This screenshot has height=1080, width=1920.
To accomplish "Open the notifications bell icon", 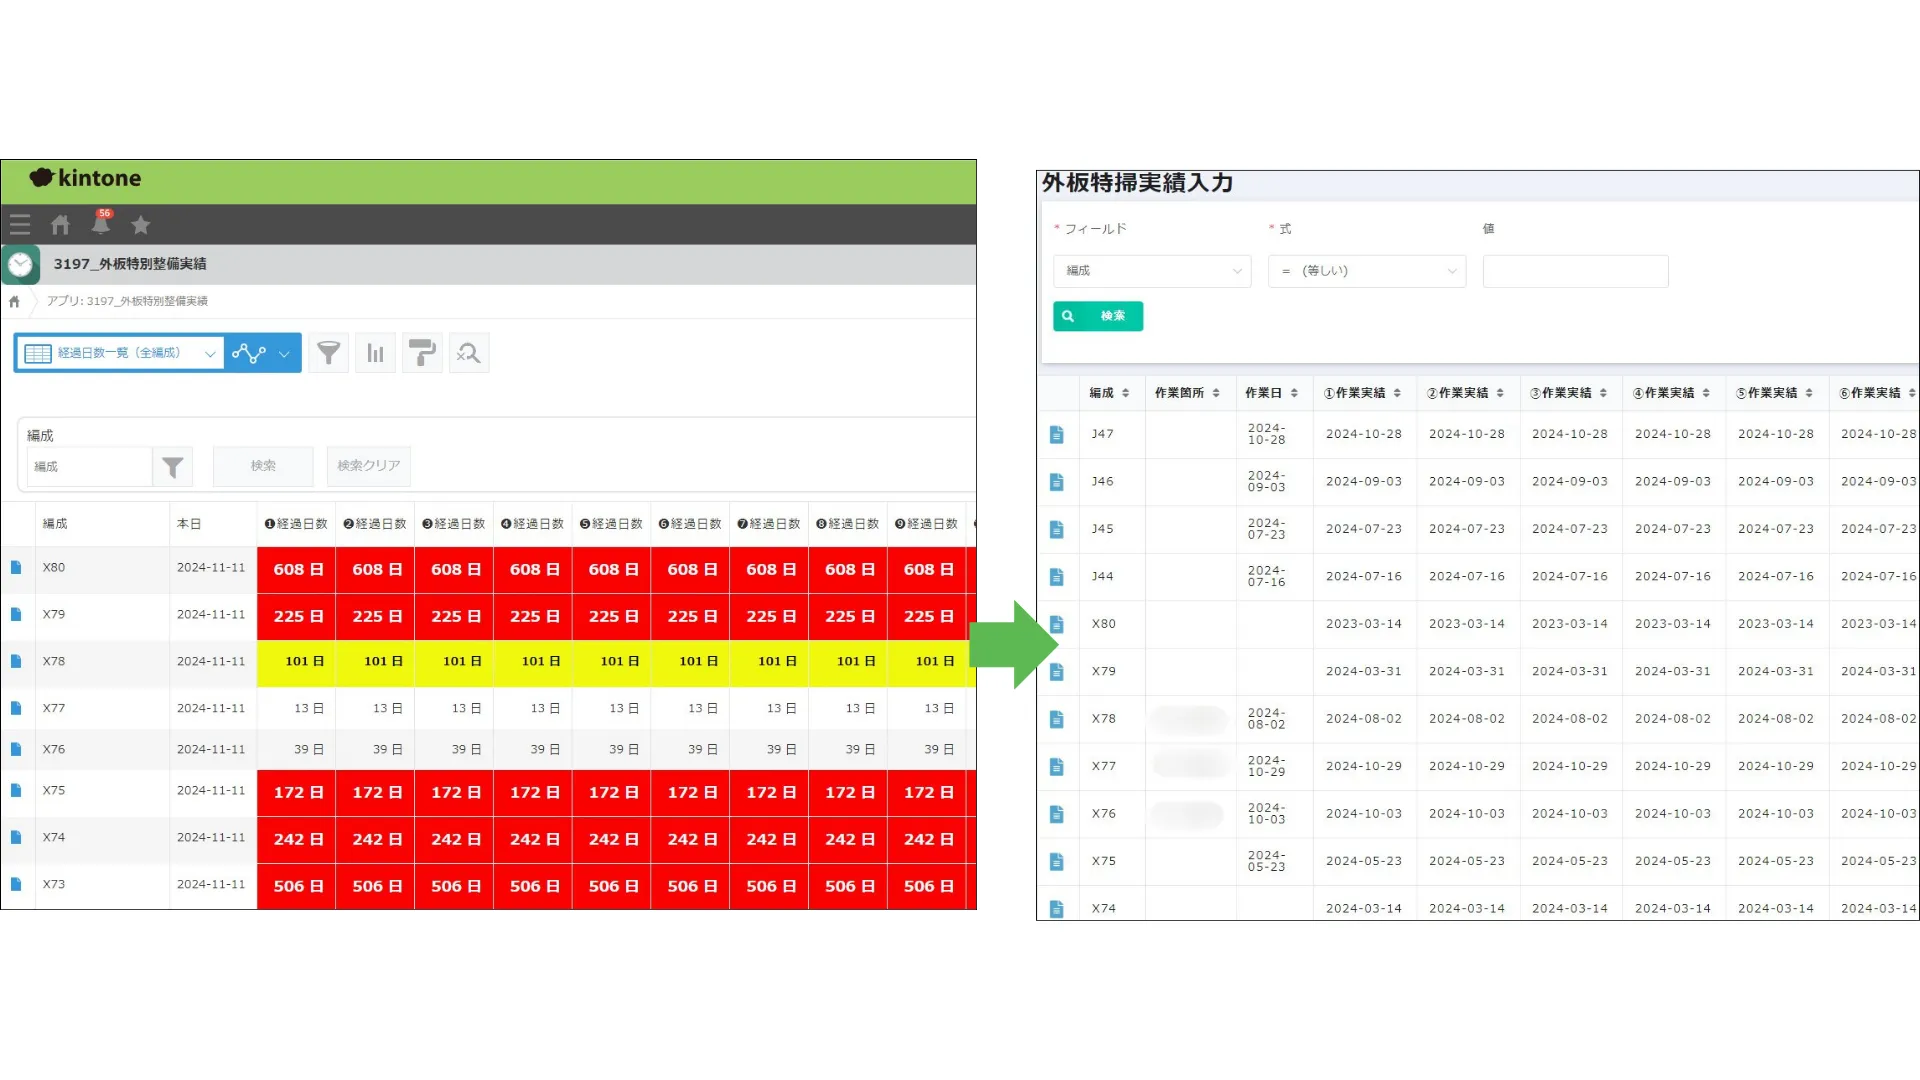I will coord(101,224).
